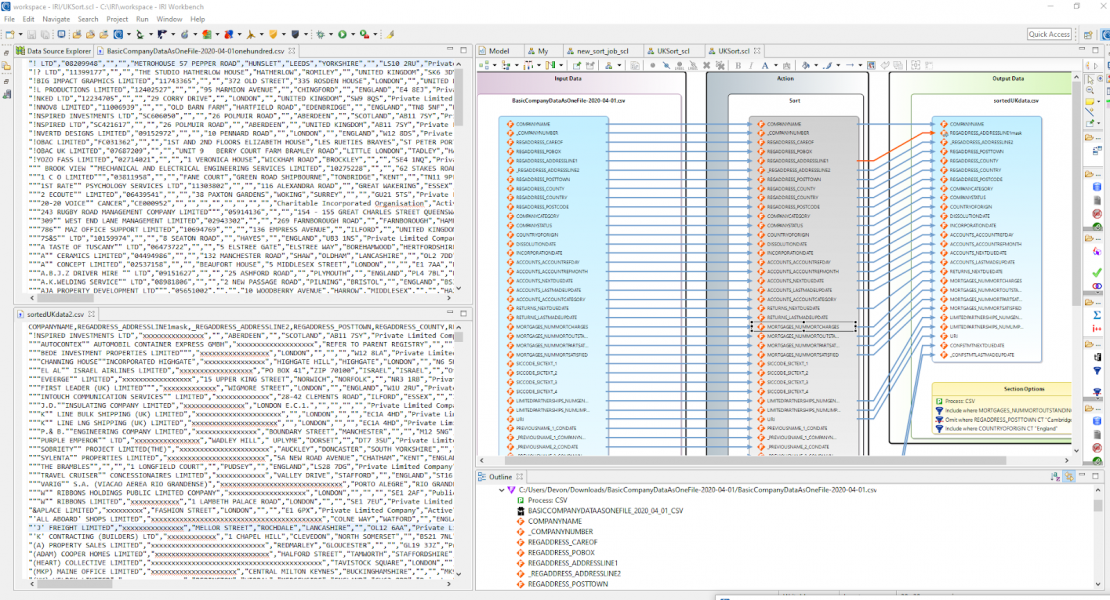Toggle the Link with Editor icon in Outline
This screenshot has height=600, width=1110.
(1069, 476)
